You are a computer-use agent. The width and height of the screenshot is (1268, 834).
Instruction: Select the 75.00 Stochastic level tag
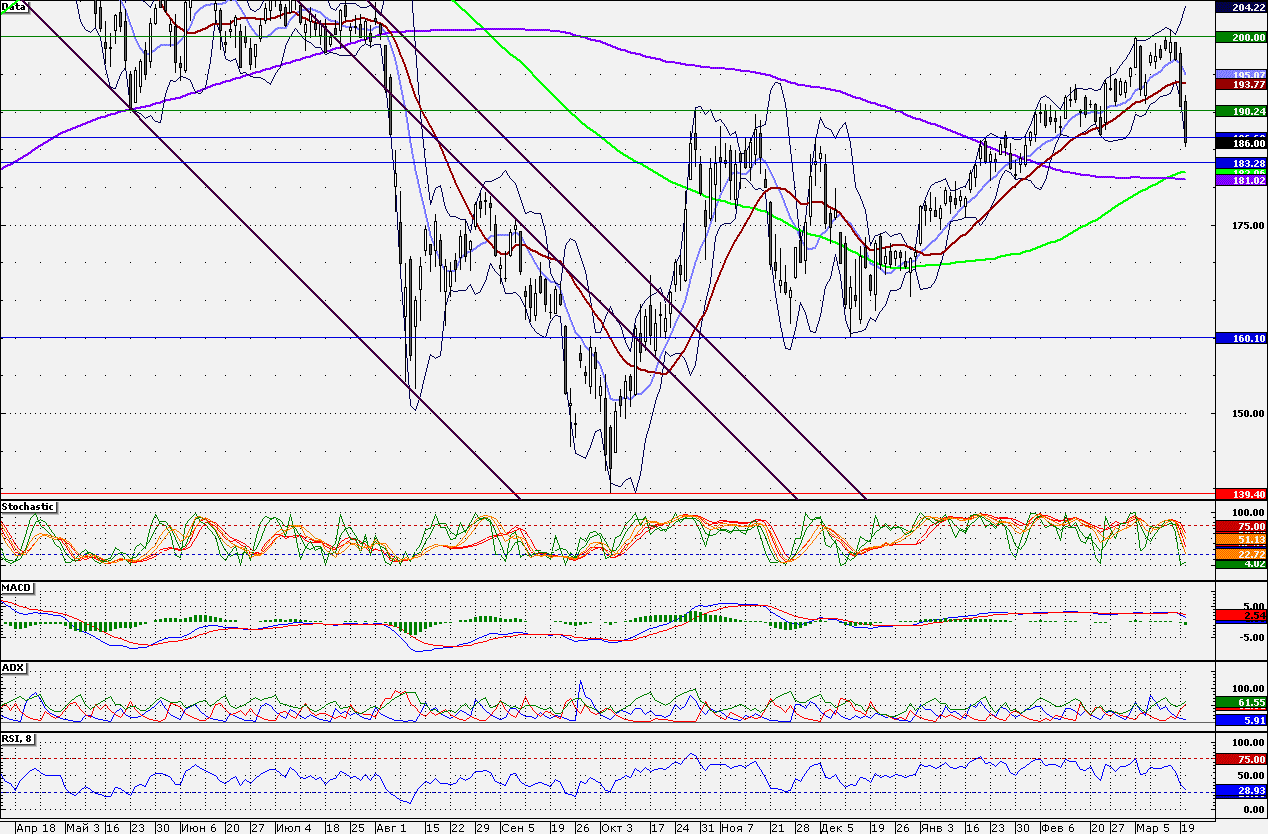(x=1240, y=526)
